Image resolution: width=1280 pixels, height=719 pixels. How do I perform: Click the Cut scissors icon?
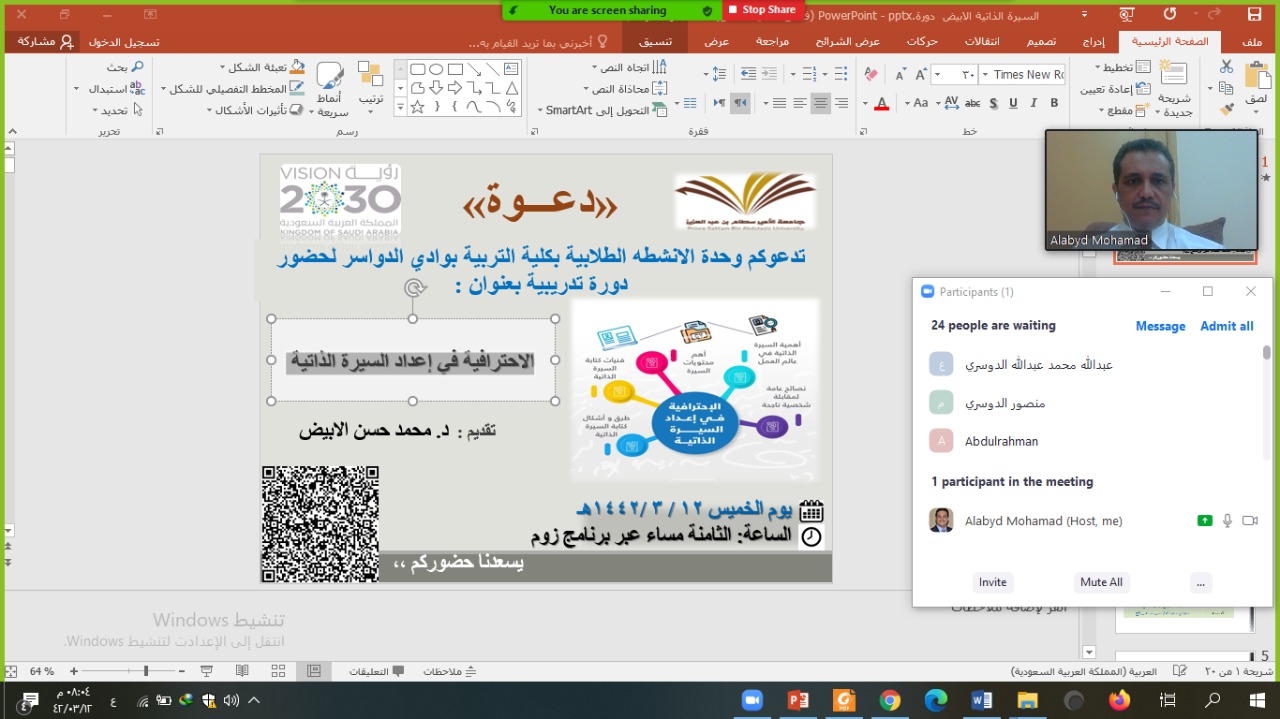(1226, 66)
